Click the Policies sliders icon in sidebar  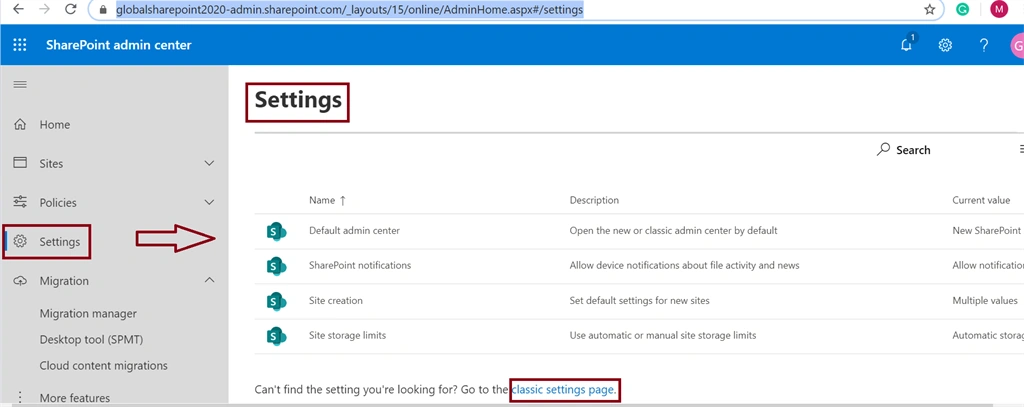pyautogui.click(x=20, y=202)
